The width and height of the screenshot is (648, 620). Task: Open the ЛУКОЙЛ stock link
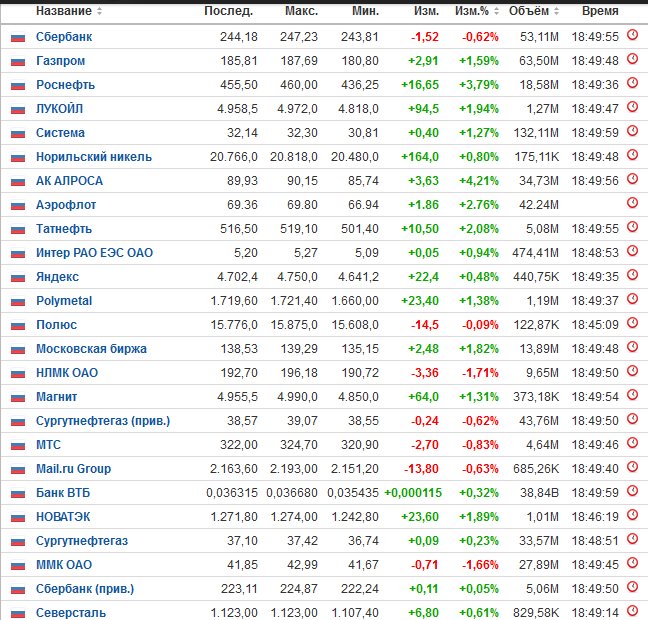pyautogui.click(x=60, y=109)
